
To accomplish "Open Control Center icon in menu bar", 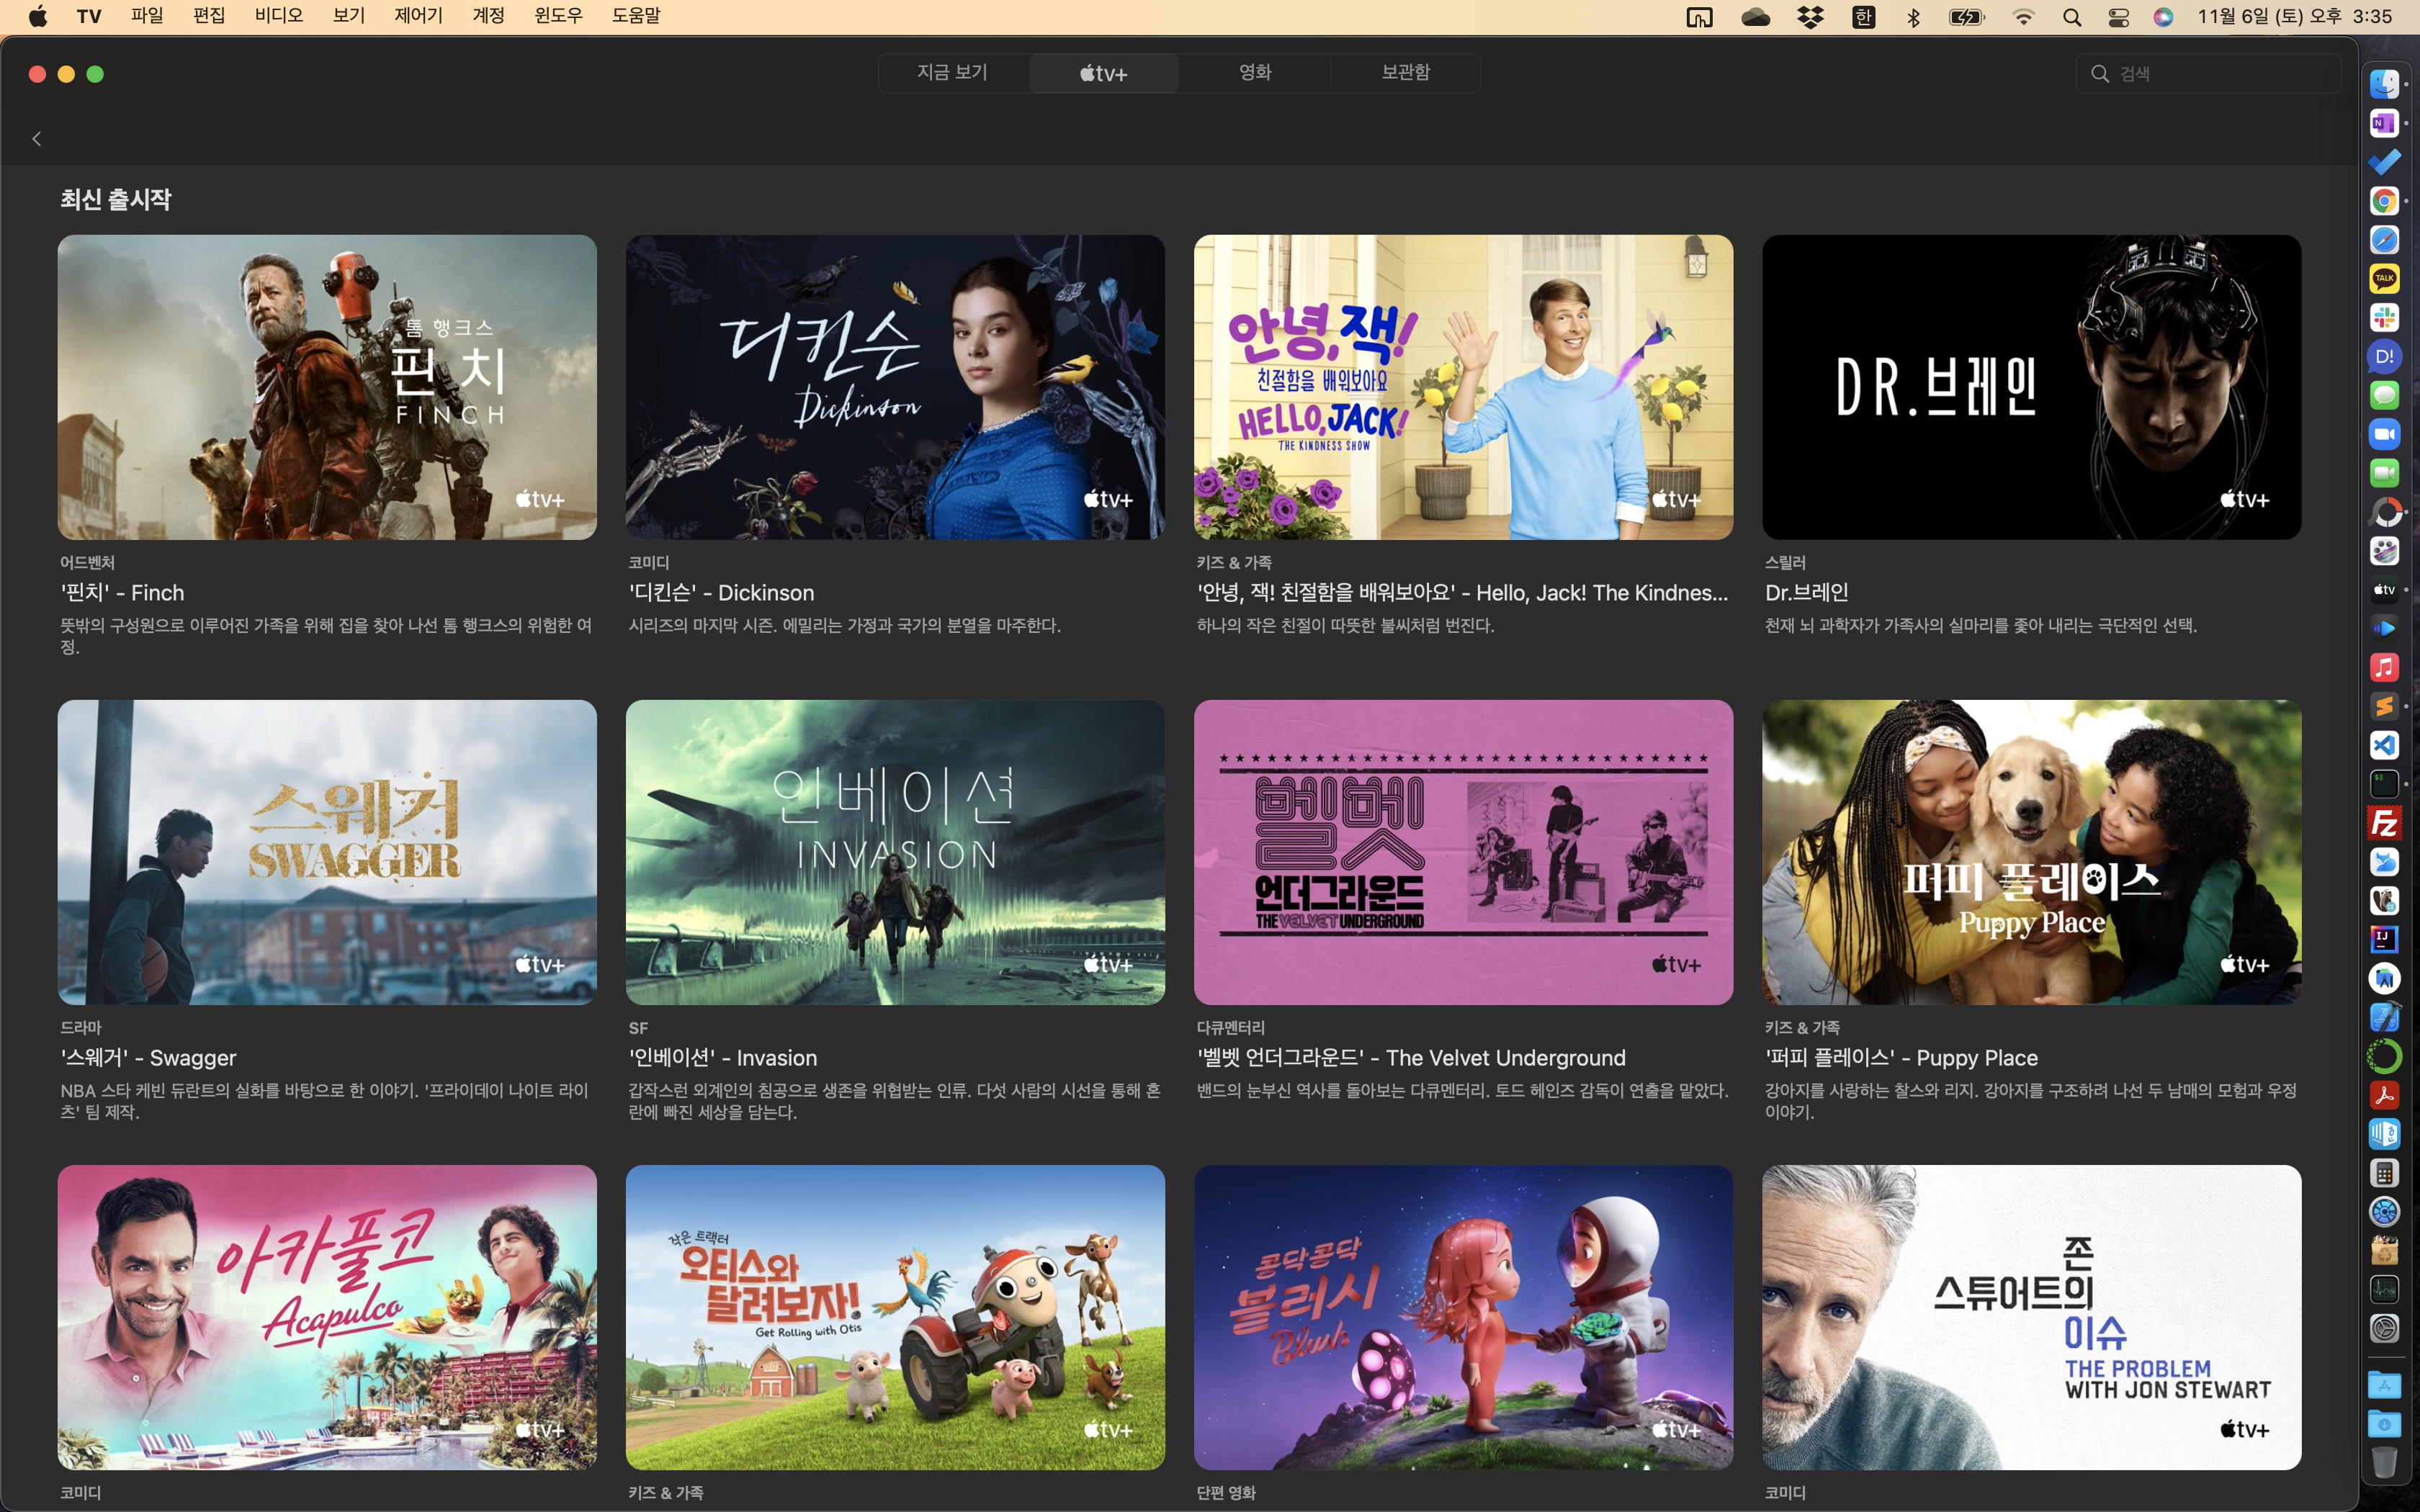I will 2118,17.
